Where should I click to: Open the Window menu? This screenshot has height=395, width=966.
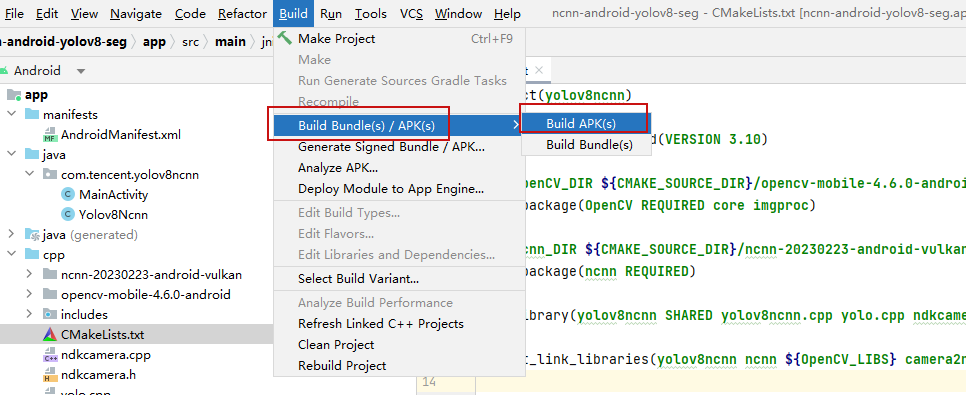coord(458,14)
